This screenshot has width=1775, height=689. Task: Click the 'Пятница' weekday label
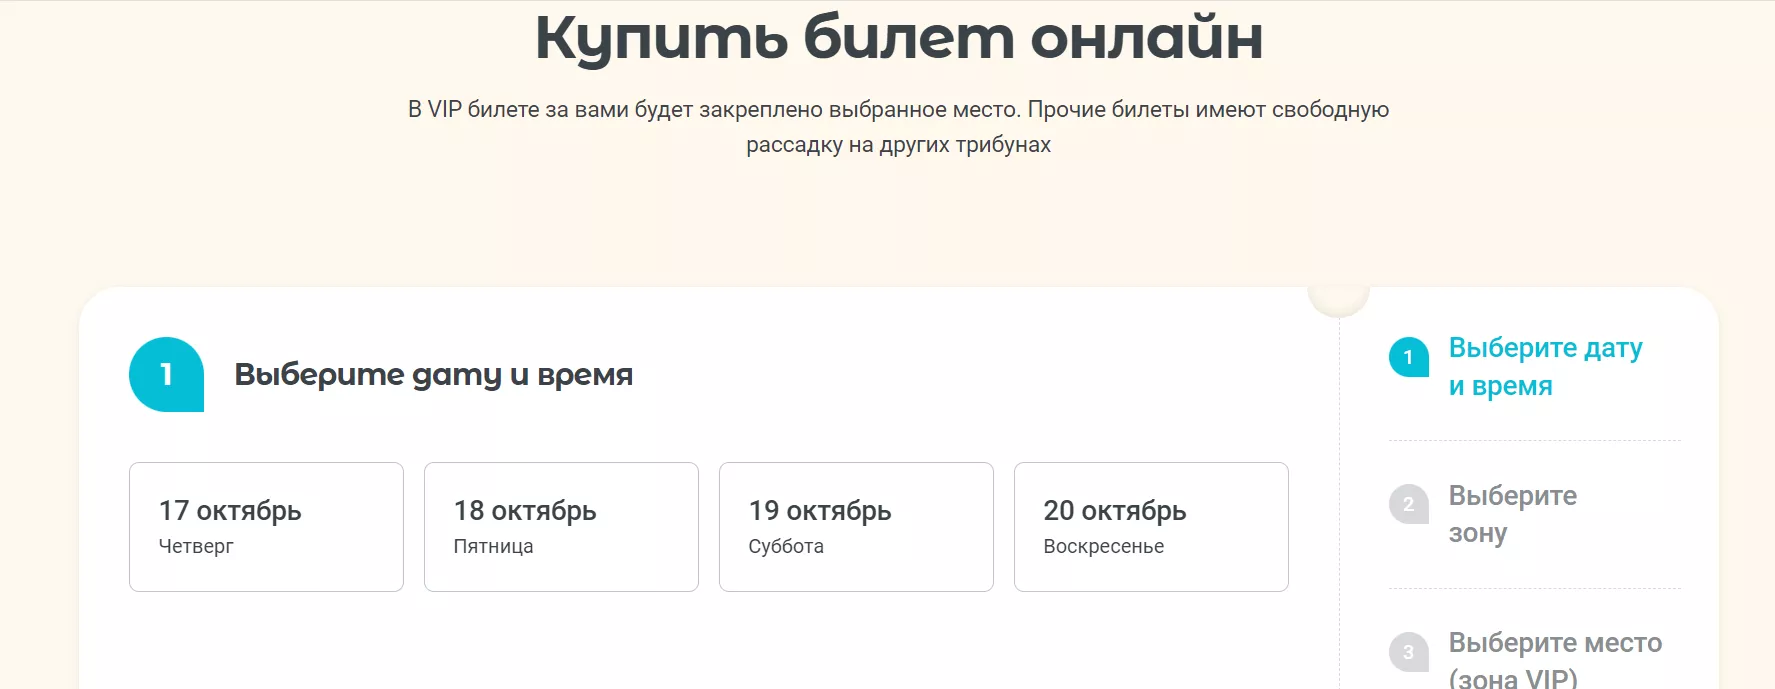[x=493, y=546]
